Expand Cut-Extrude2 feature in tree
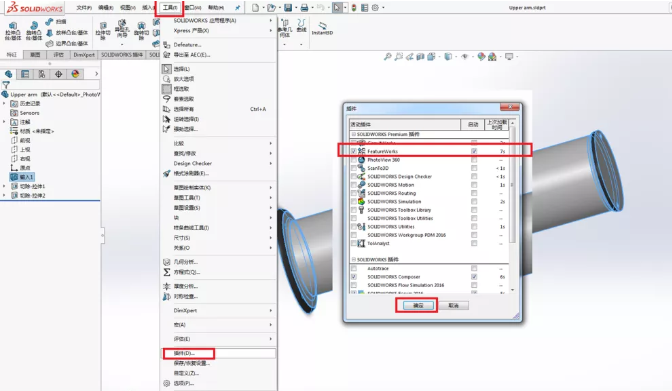Image resolution: width=672 pixels, height=391 pixels. (x=4, y=195)
